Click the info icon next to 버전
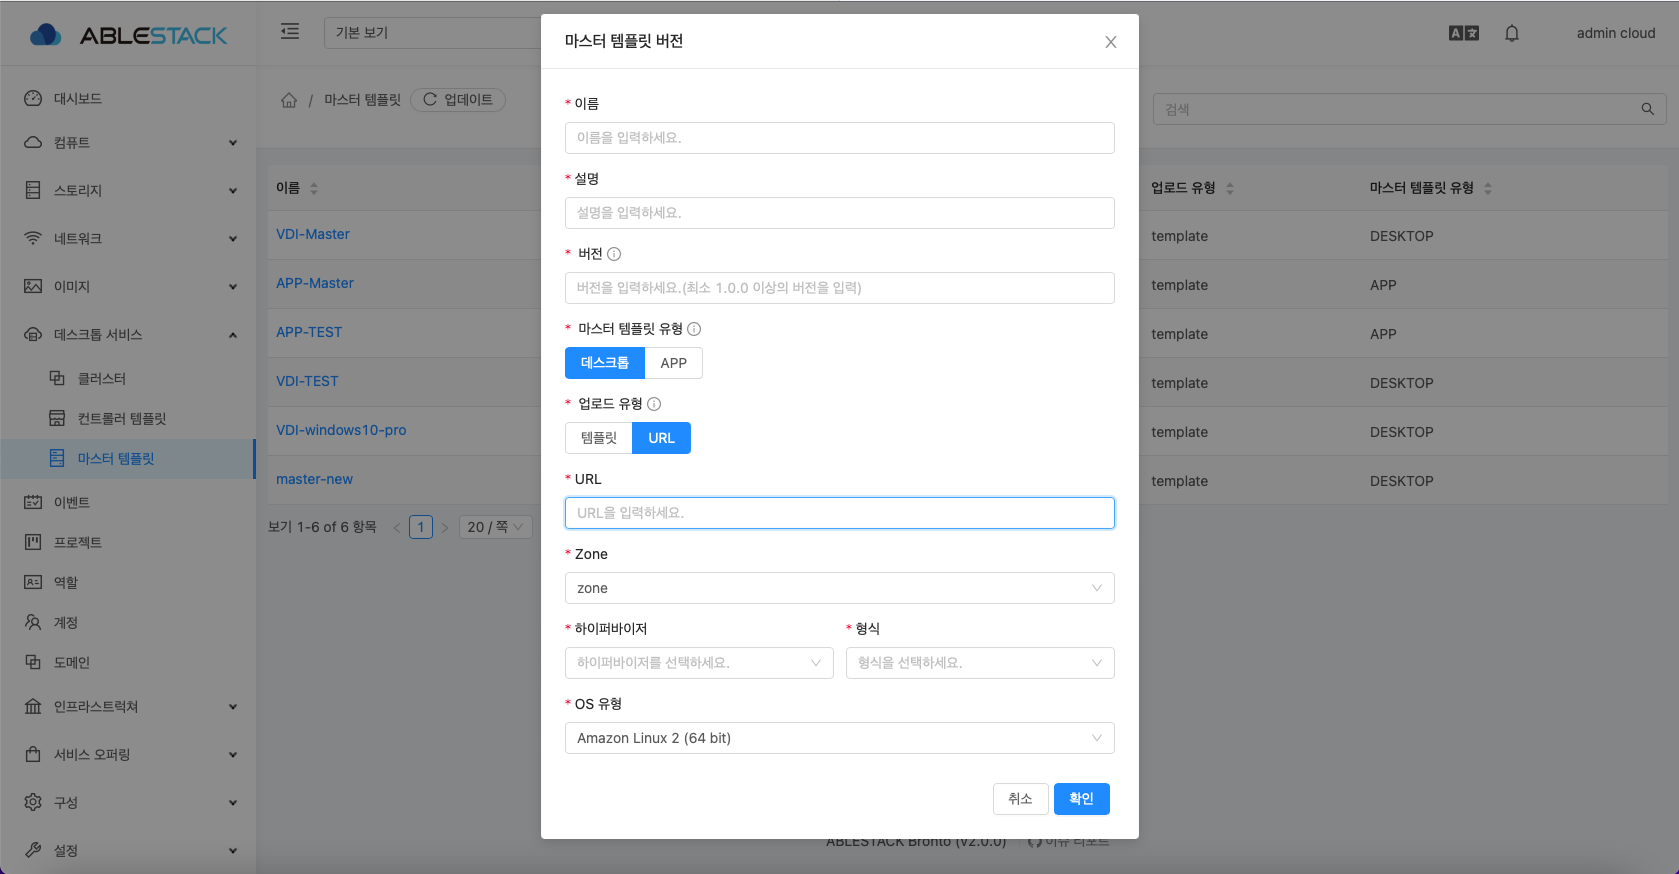Viewport: 1679px width, 874px height. click(614, 254)
